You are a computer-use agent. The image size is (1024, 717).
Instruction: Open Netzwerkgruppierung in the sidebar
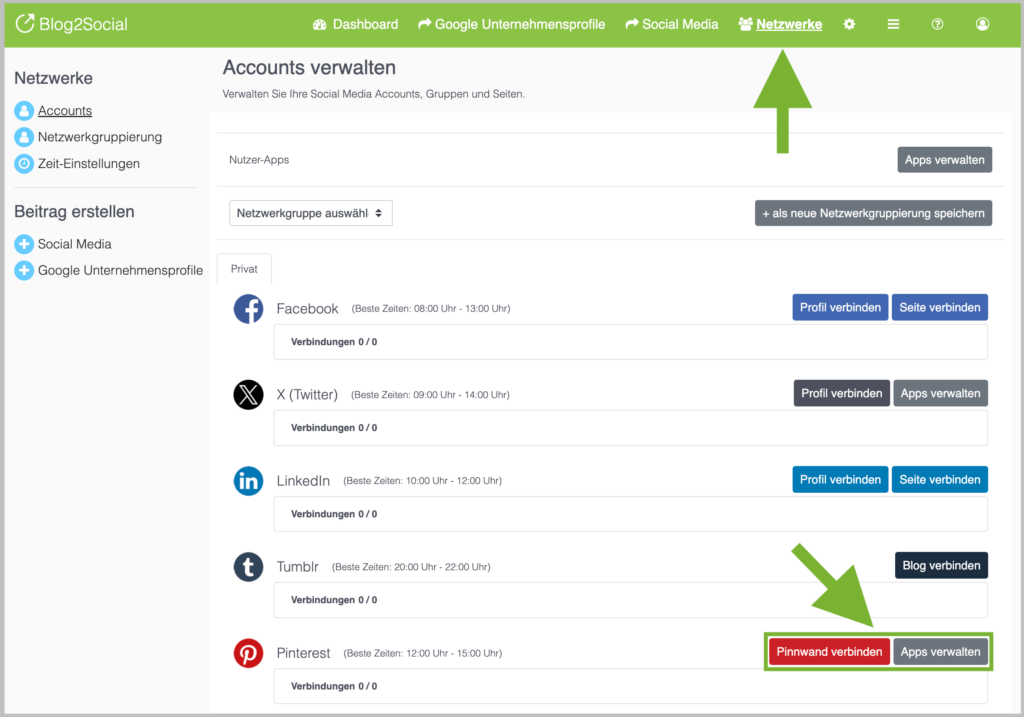pos(100,137)
